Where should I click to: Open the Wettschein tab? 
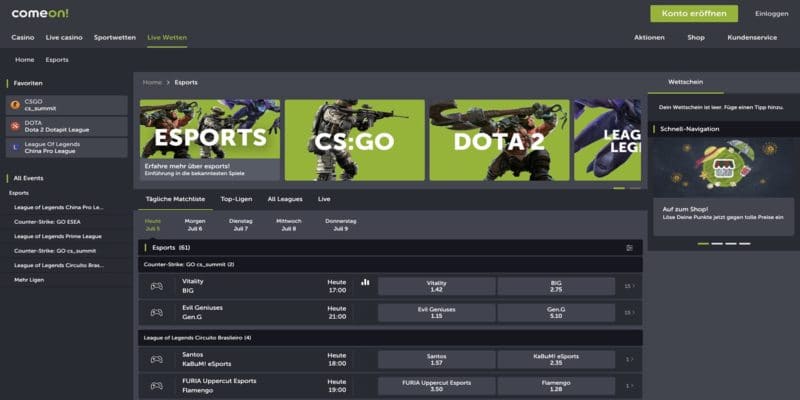point(685,82)
